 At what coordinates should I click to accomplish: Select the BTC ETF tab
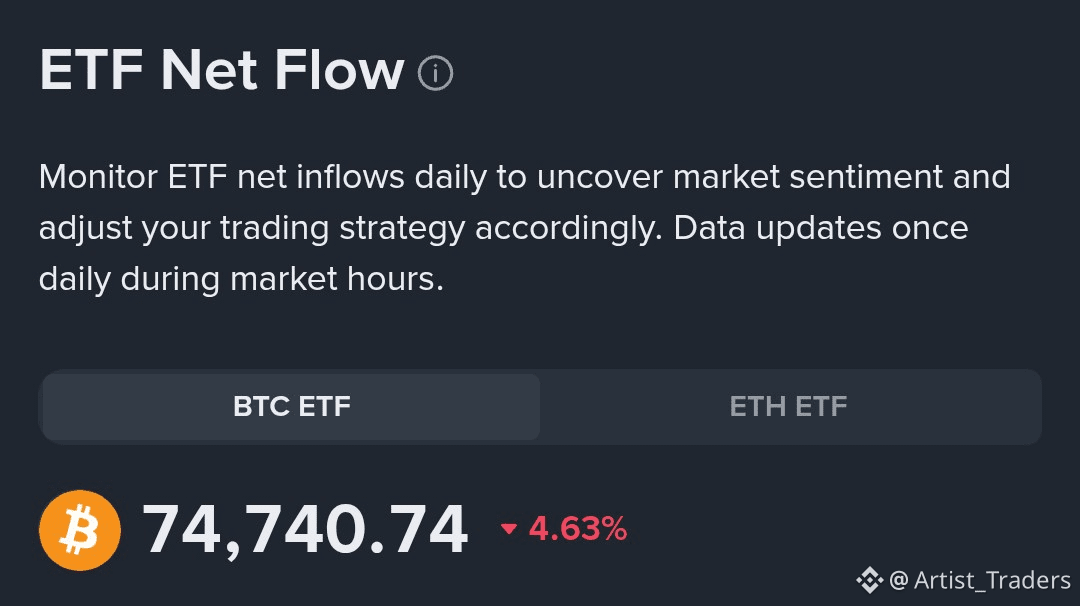tap(291, 407)
